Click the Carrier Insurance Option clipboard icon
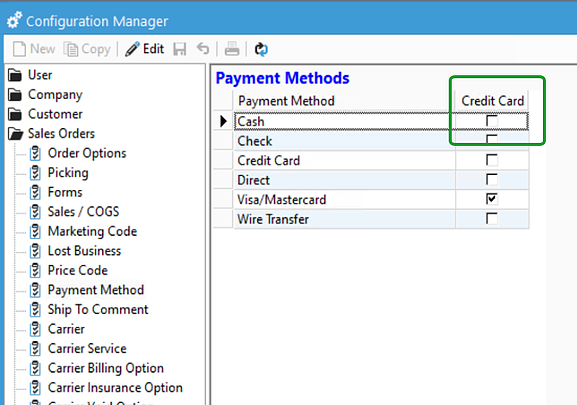577x405 pixels. [35, 387]
